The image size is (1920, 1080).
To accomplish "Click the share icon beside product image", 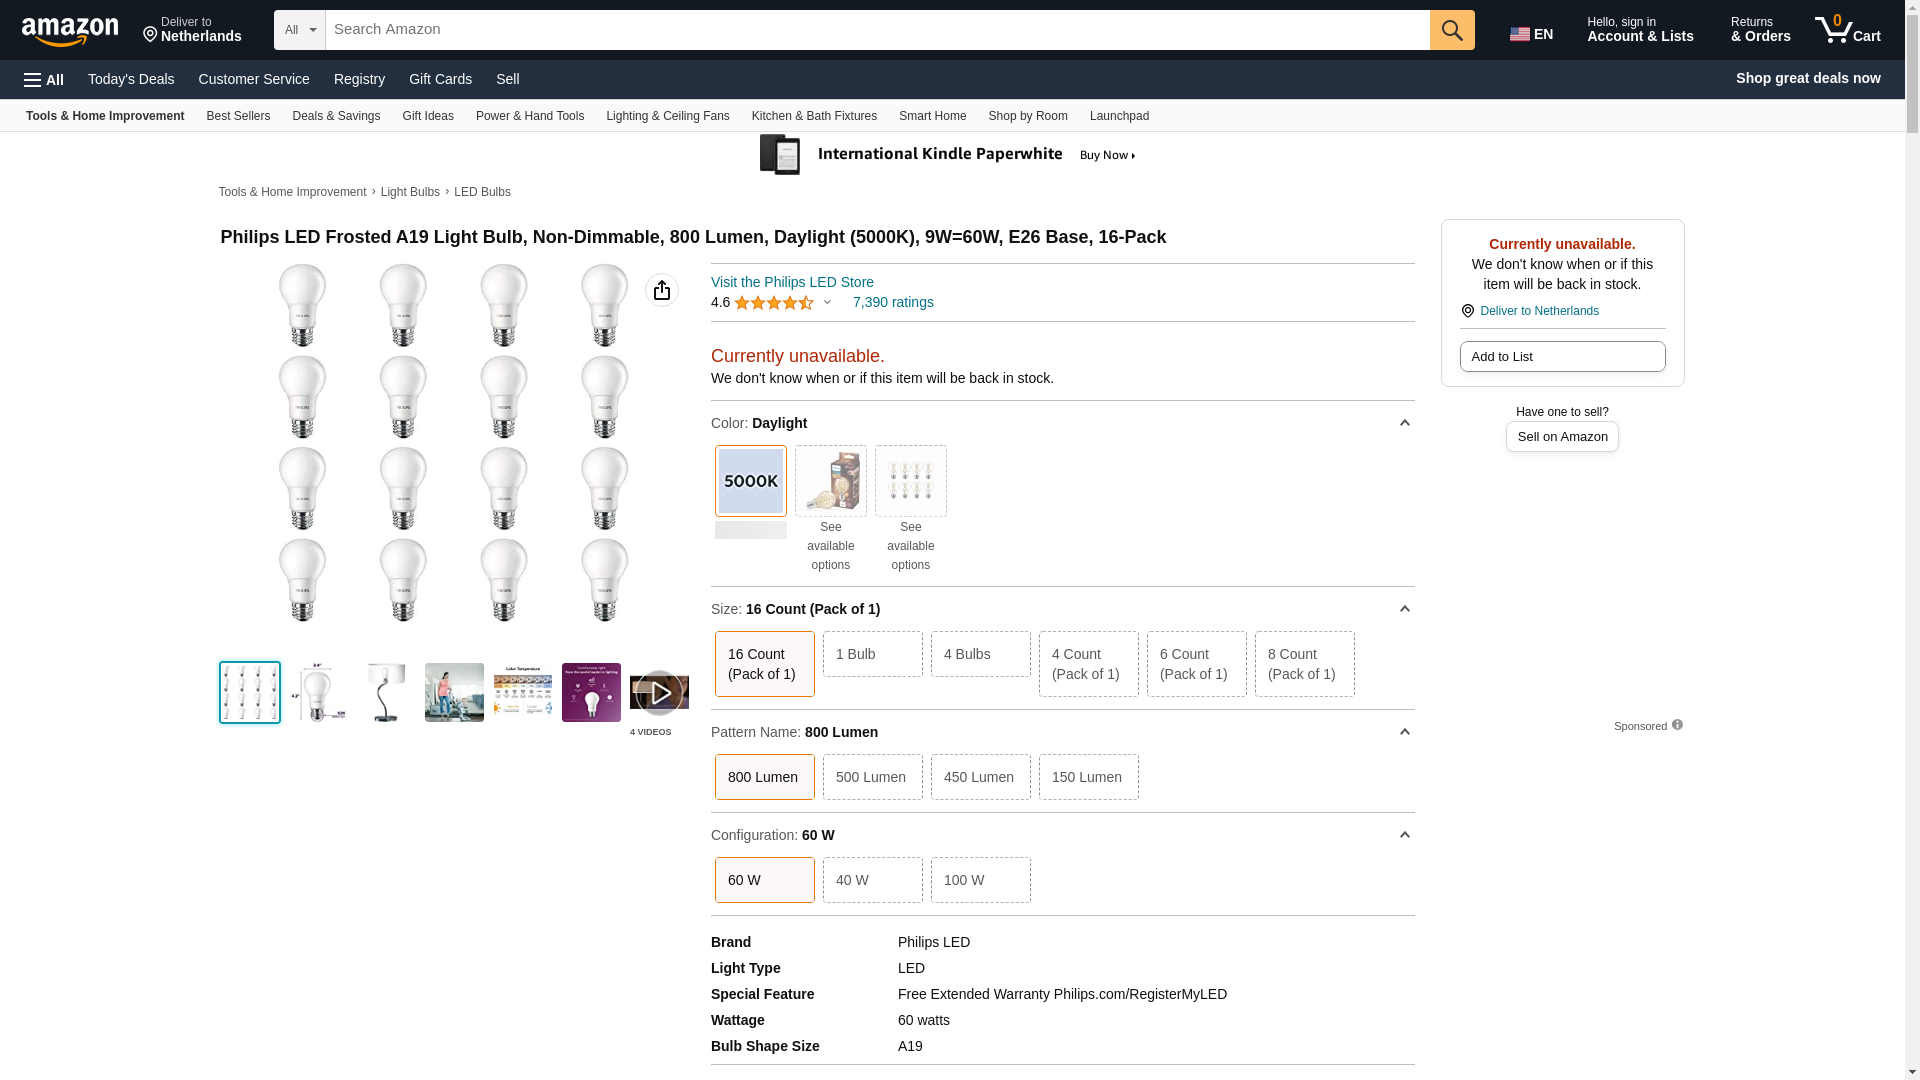I will (x=661, y=290).
